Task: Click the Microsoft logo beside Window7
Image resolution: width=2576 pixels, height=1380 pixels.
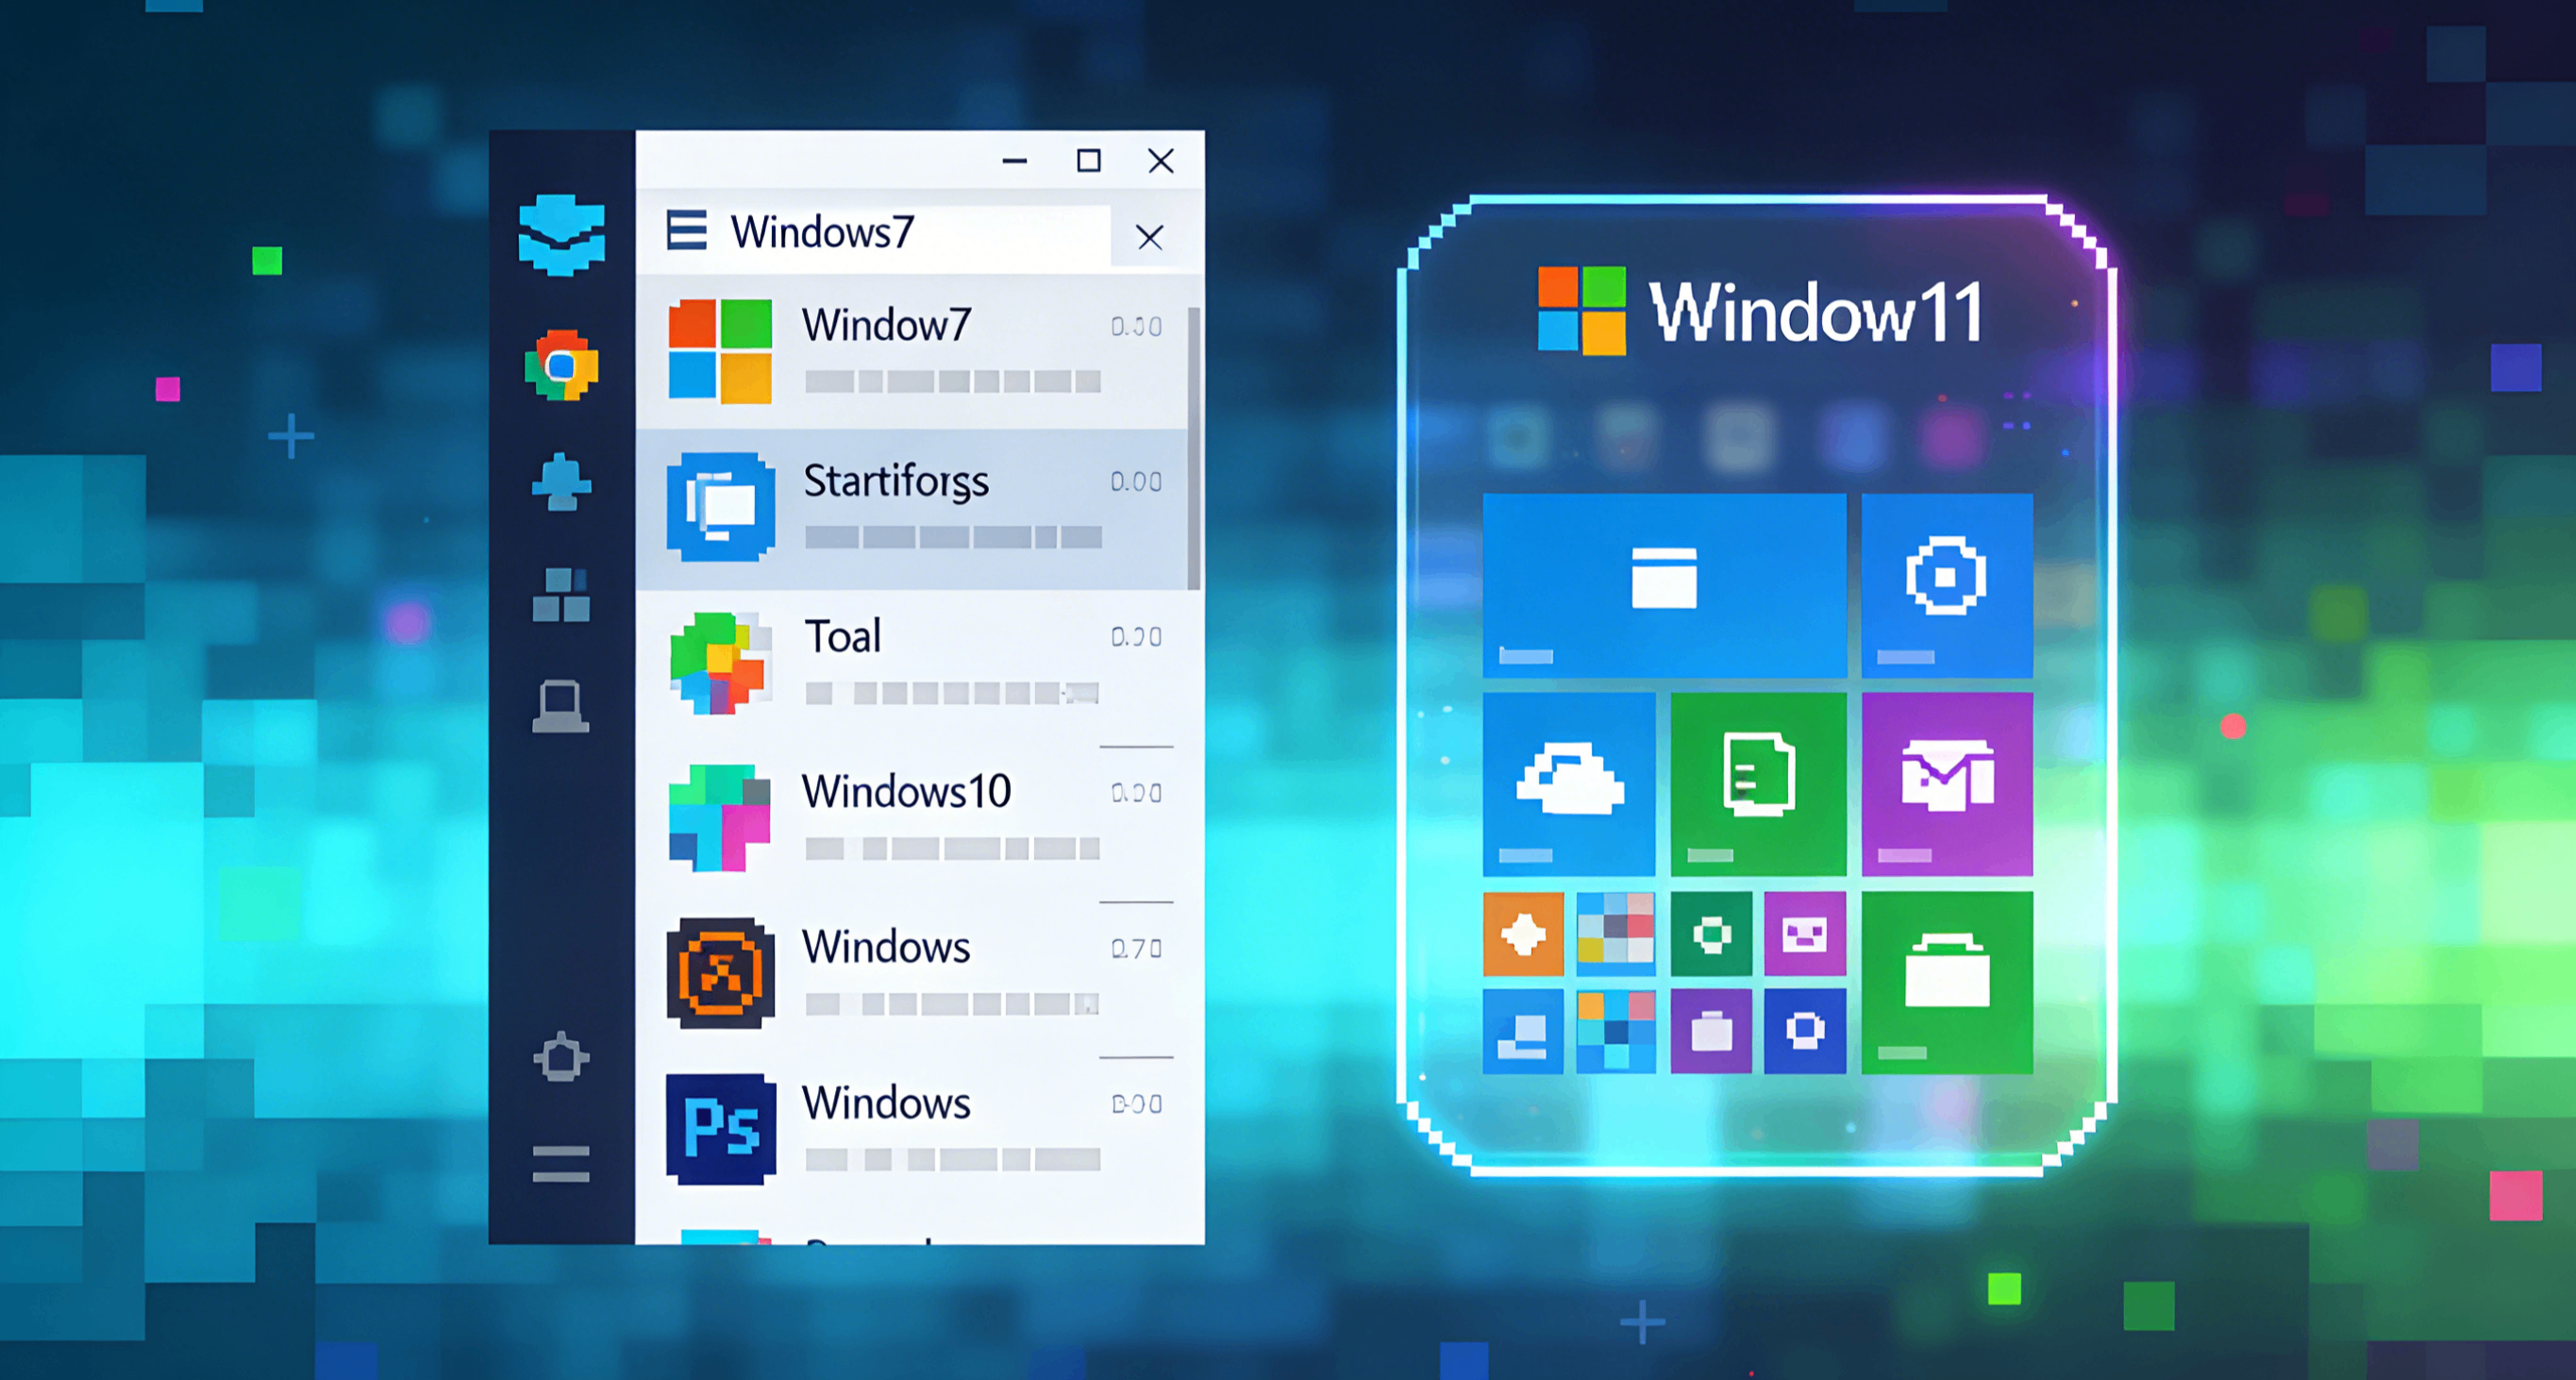Action: [720, 352]
